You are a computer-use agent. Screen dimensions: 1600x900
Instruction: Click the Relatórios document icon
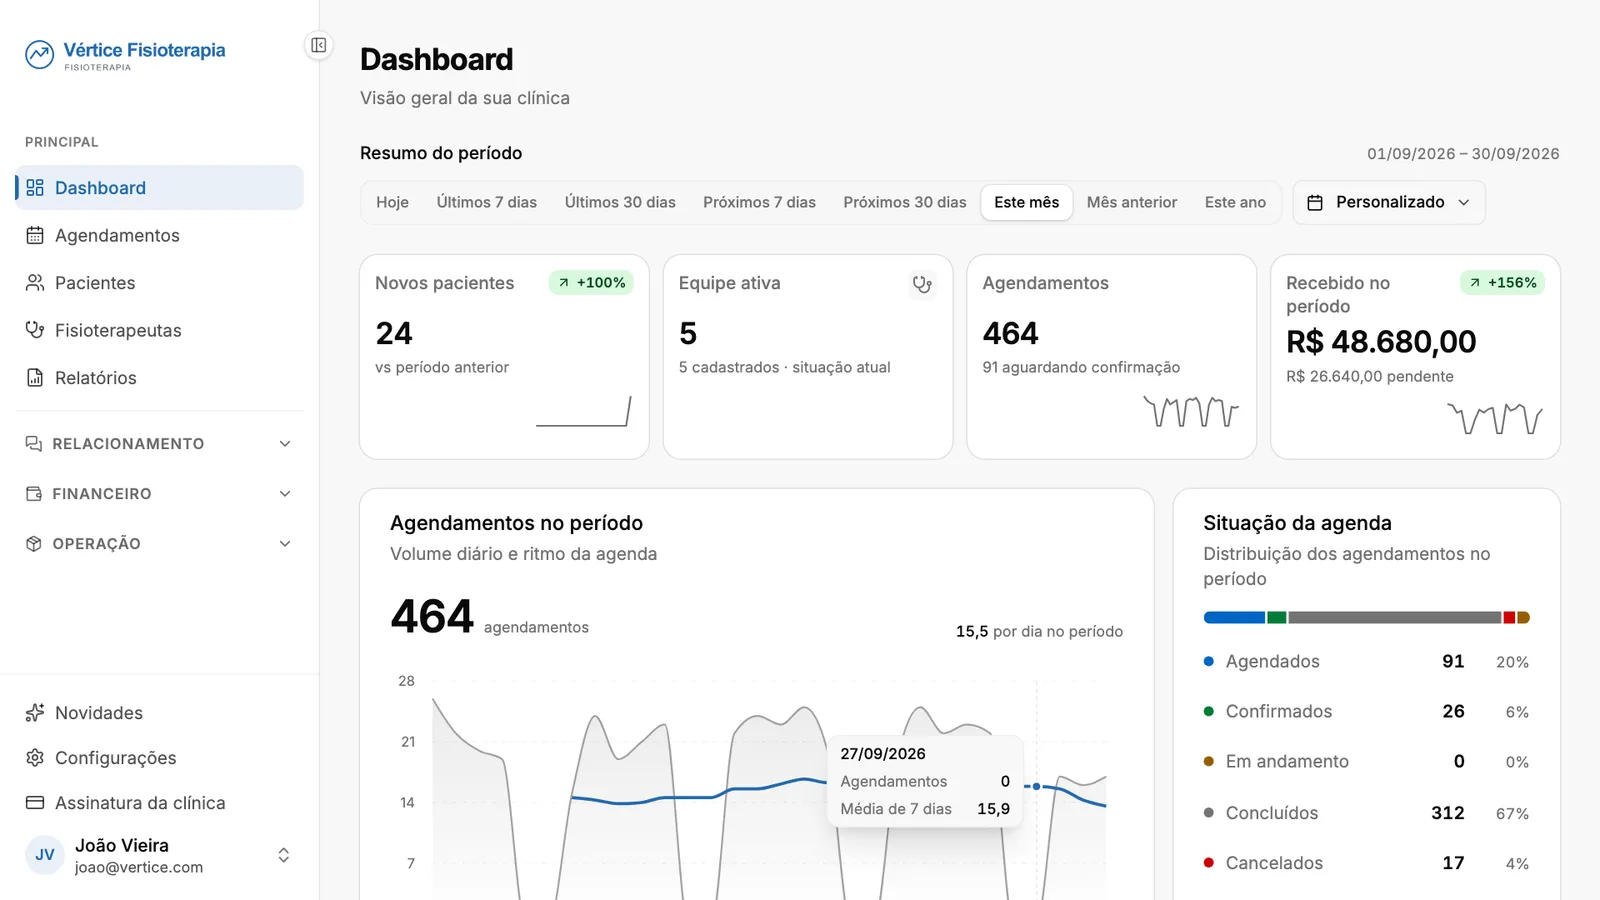click(x=35, y=378)
